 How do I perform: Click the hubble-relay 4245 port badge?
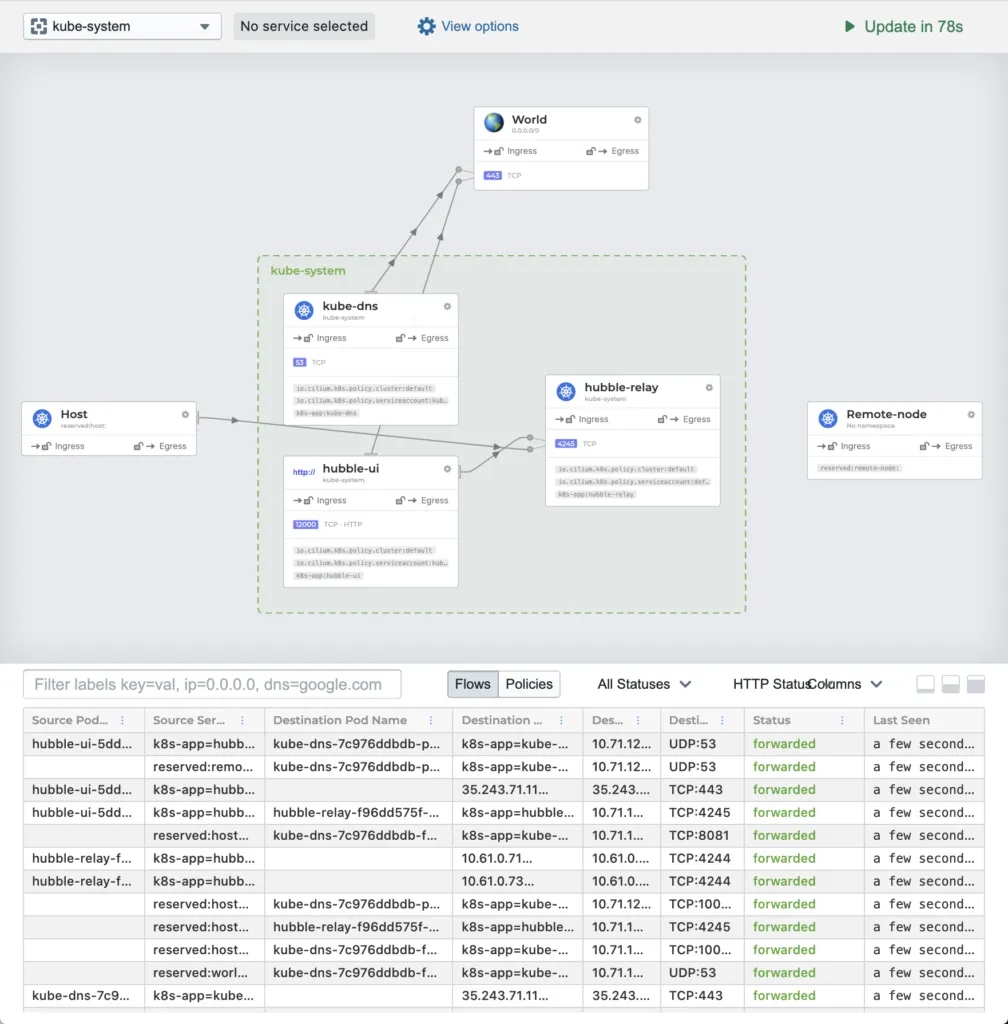pyautogui.click(x=566, y=443)
